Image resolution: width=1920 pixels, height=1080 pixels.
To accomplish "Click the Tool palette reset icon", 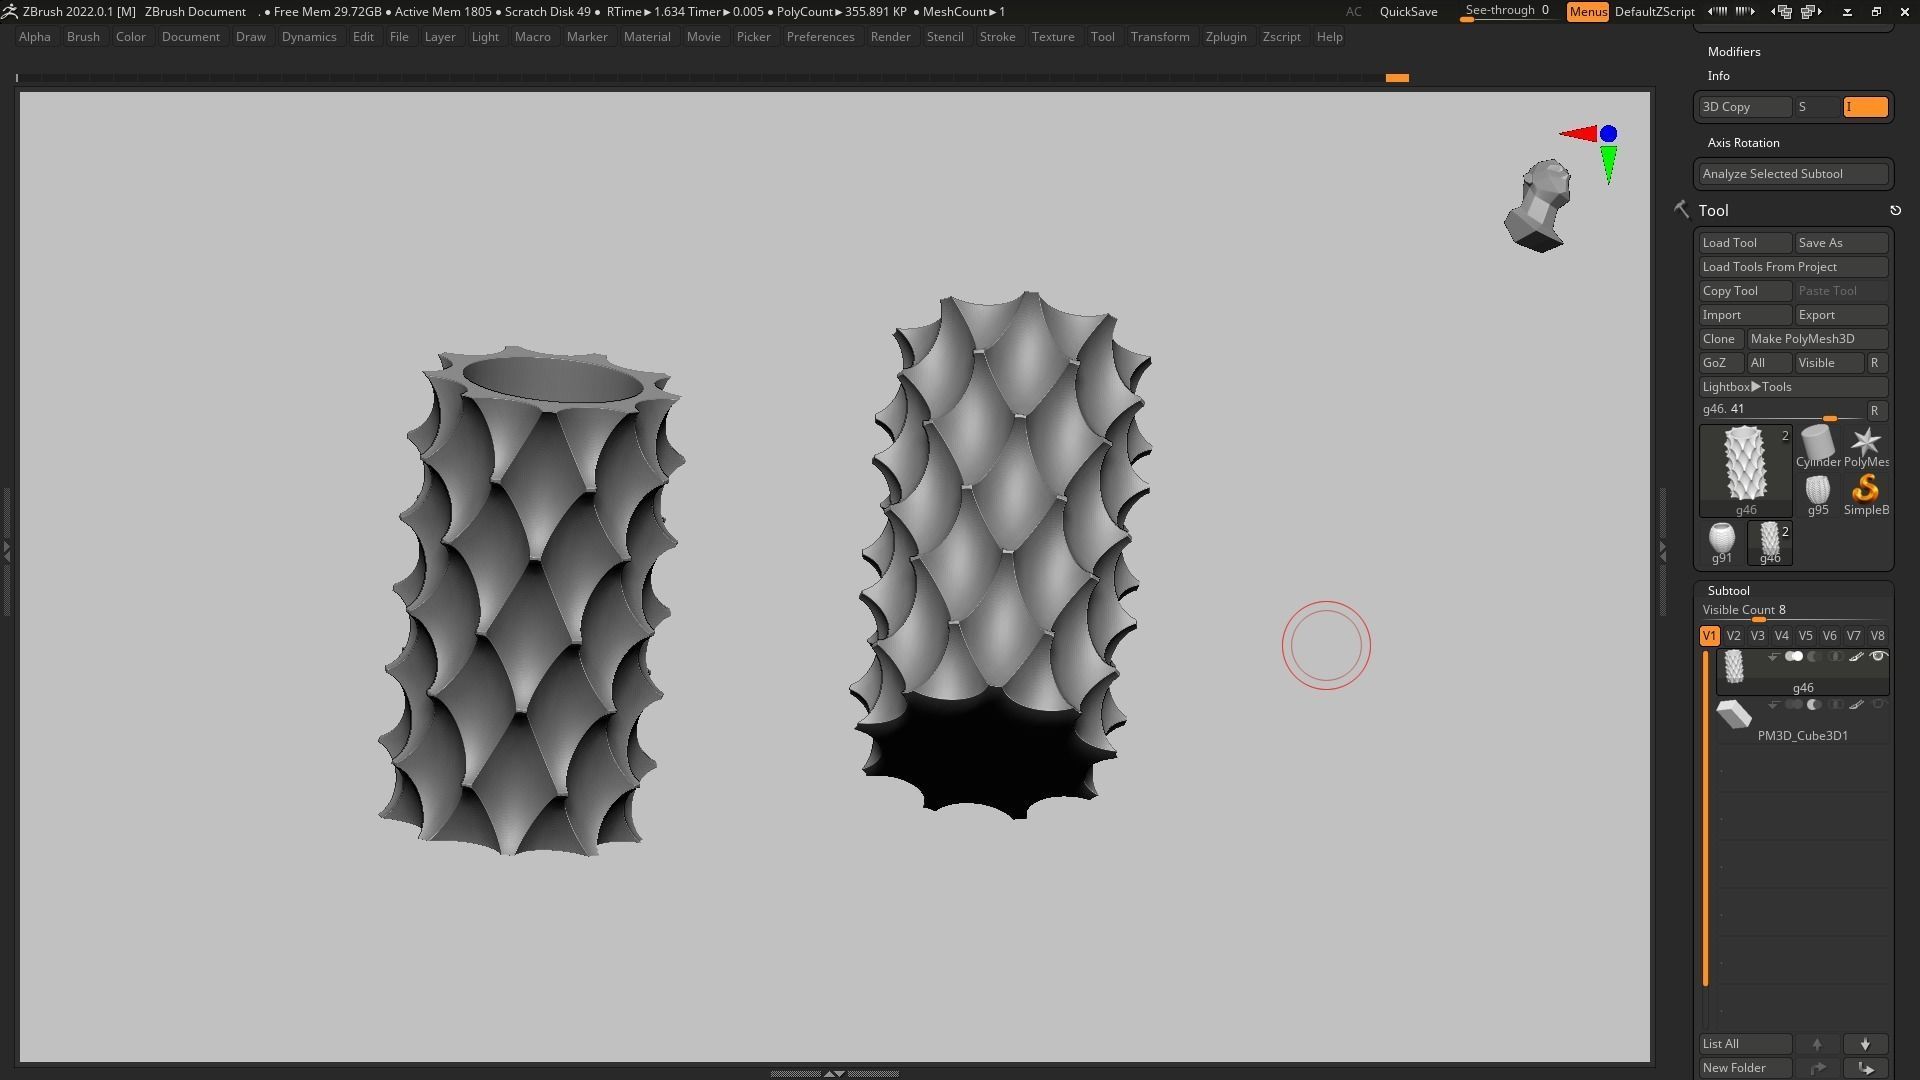I will pyautogui.click(x=1895, y=211).
